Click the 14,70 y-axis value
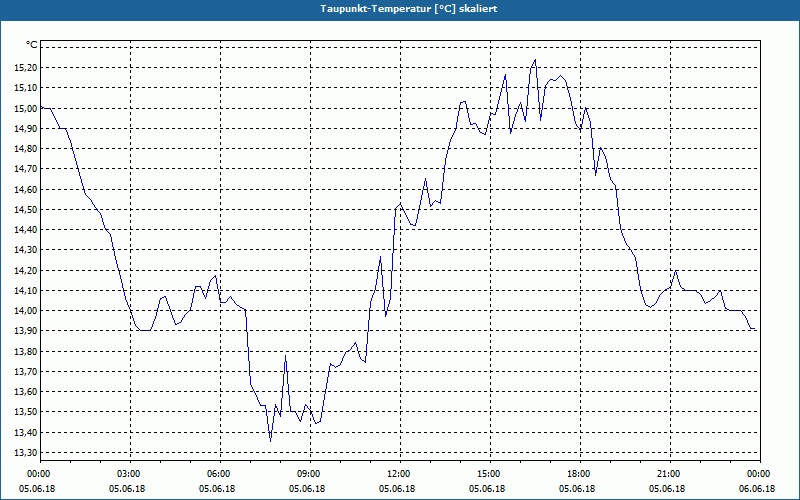Viewport: 800px width, 500px height. [x=26, y=169]
